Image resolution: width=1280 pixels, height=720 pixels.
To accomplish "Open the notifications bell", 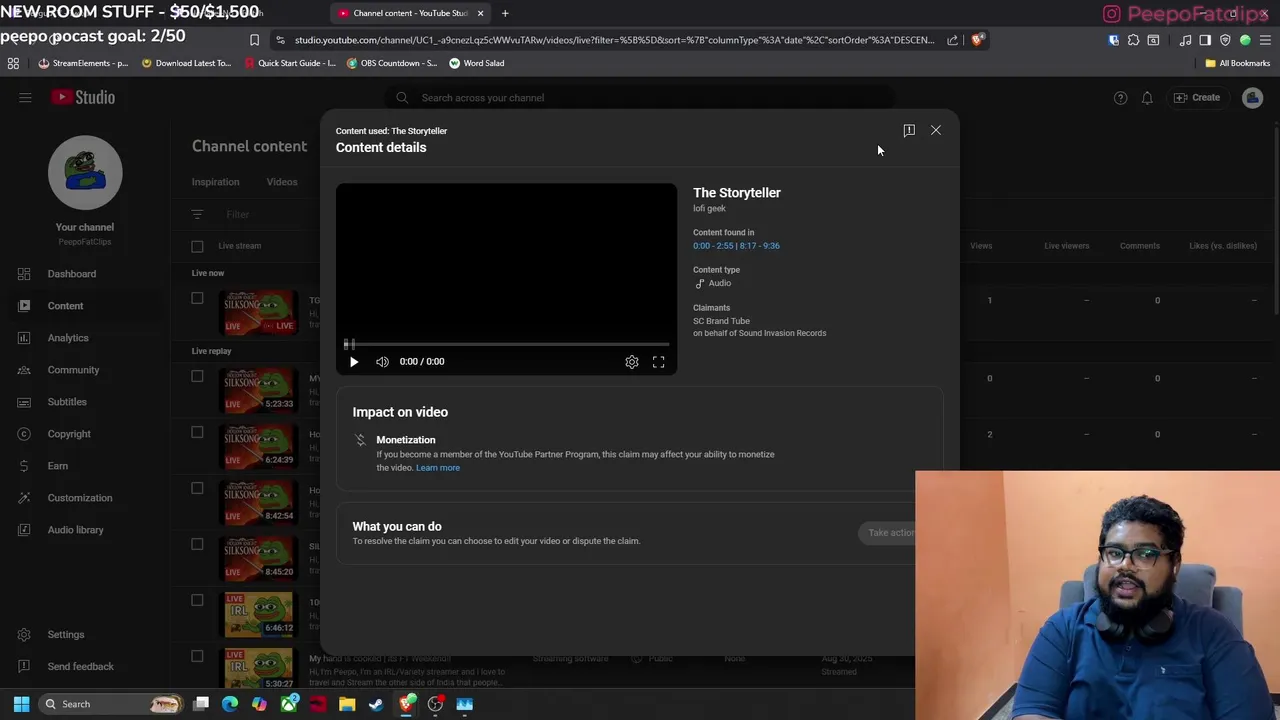I will point(1147,98).
